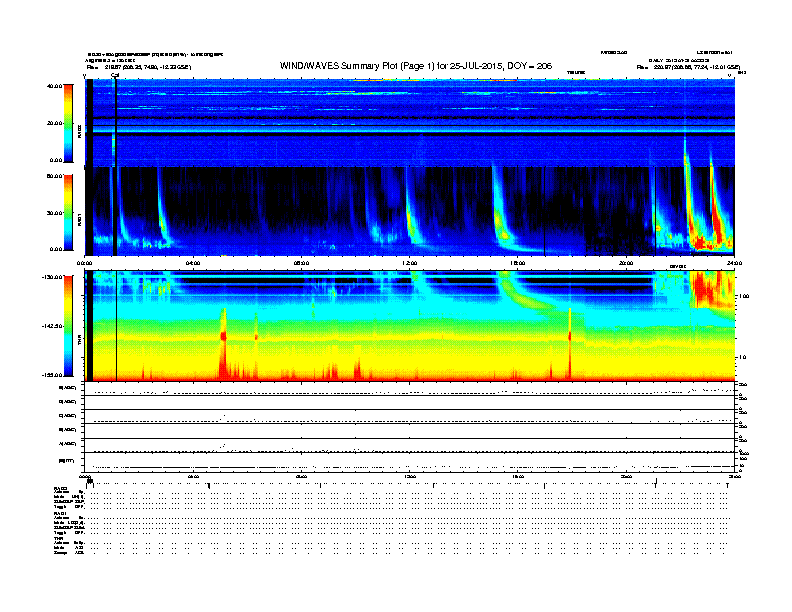Image resolution: width=792 pixels, height=612 pixels.
Task: Click 16:00 tick label below RAD1 spectrogram
Action: click(517, 263)
